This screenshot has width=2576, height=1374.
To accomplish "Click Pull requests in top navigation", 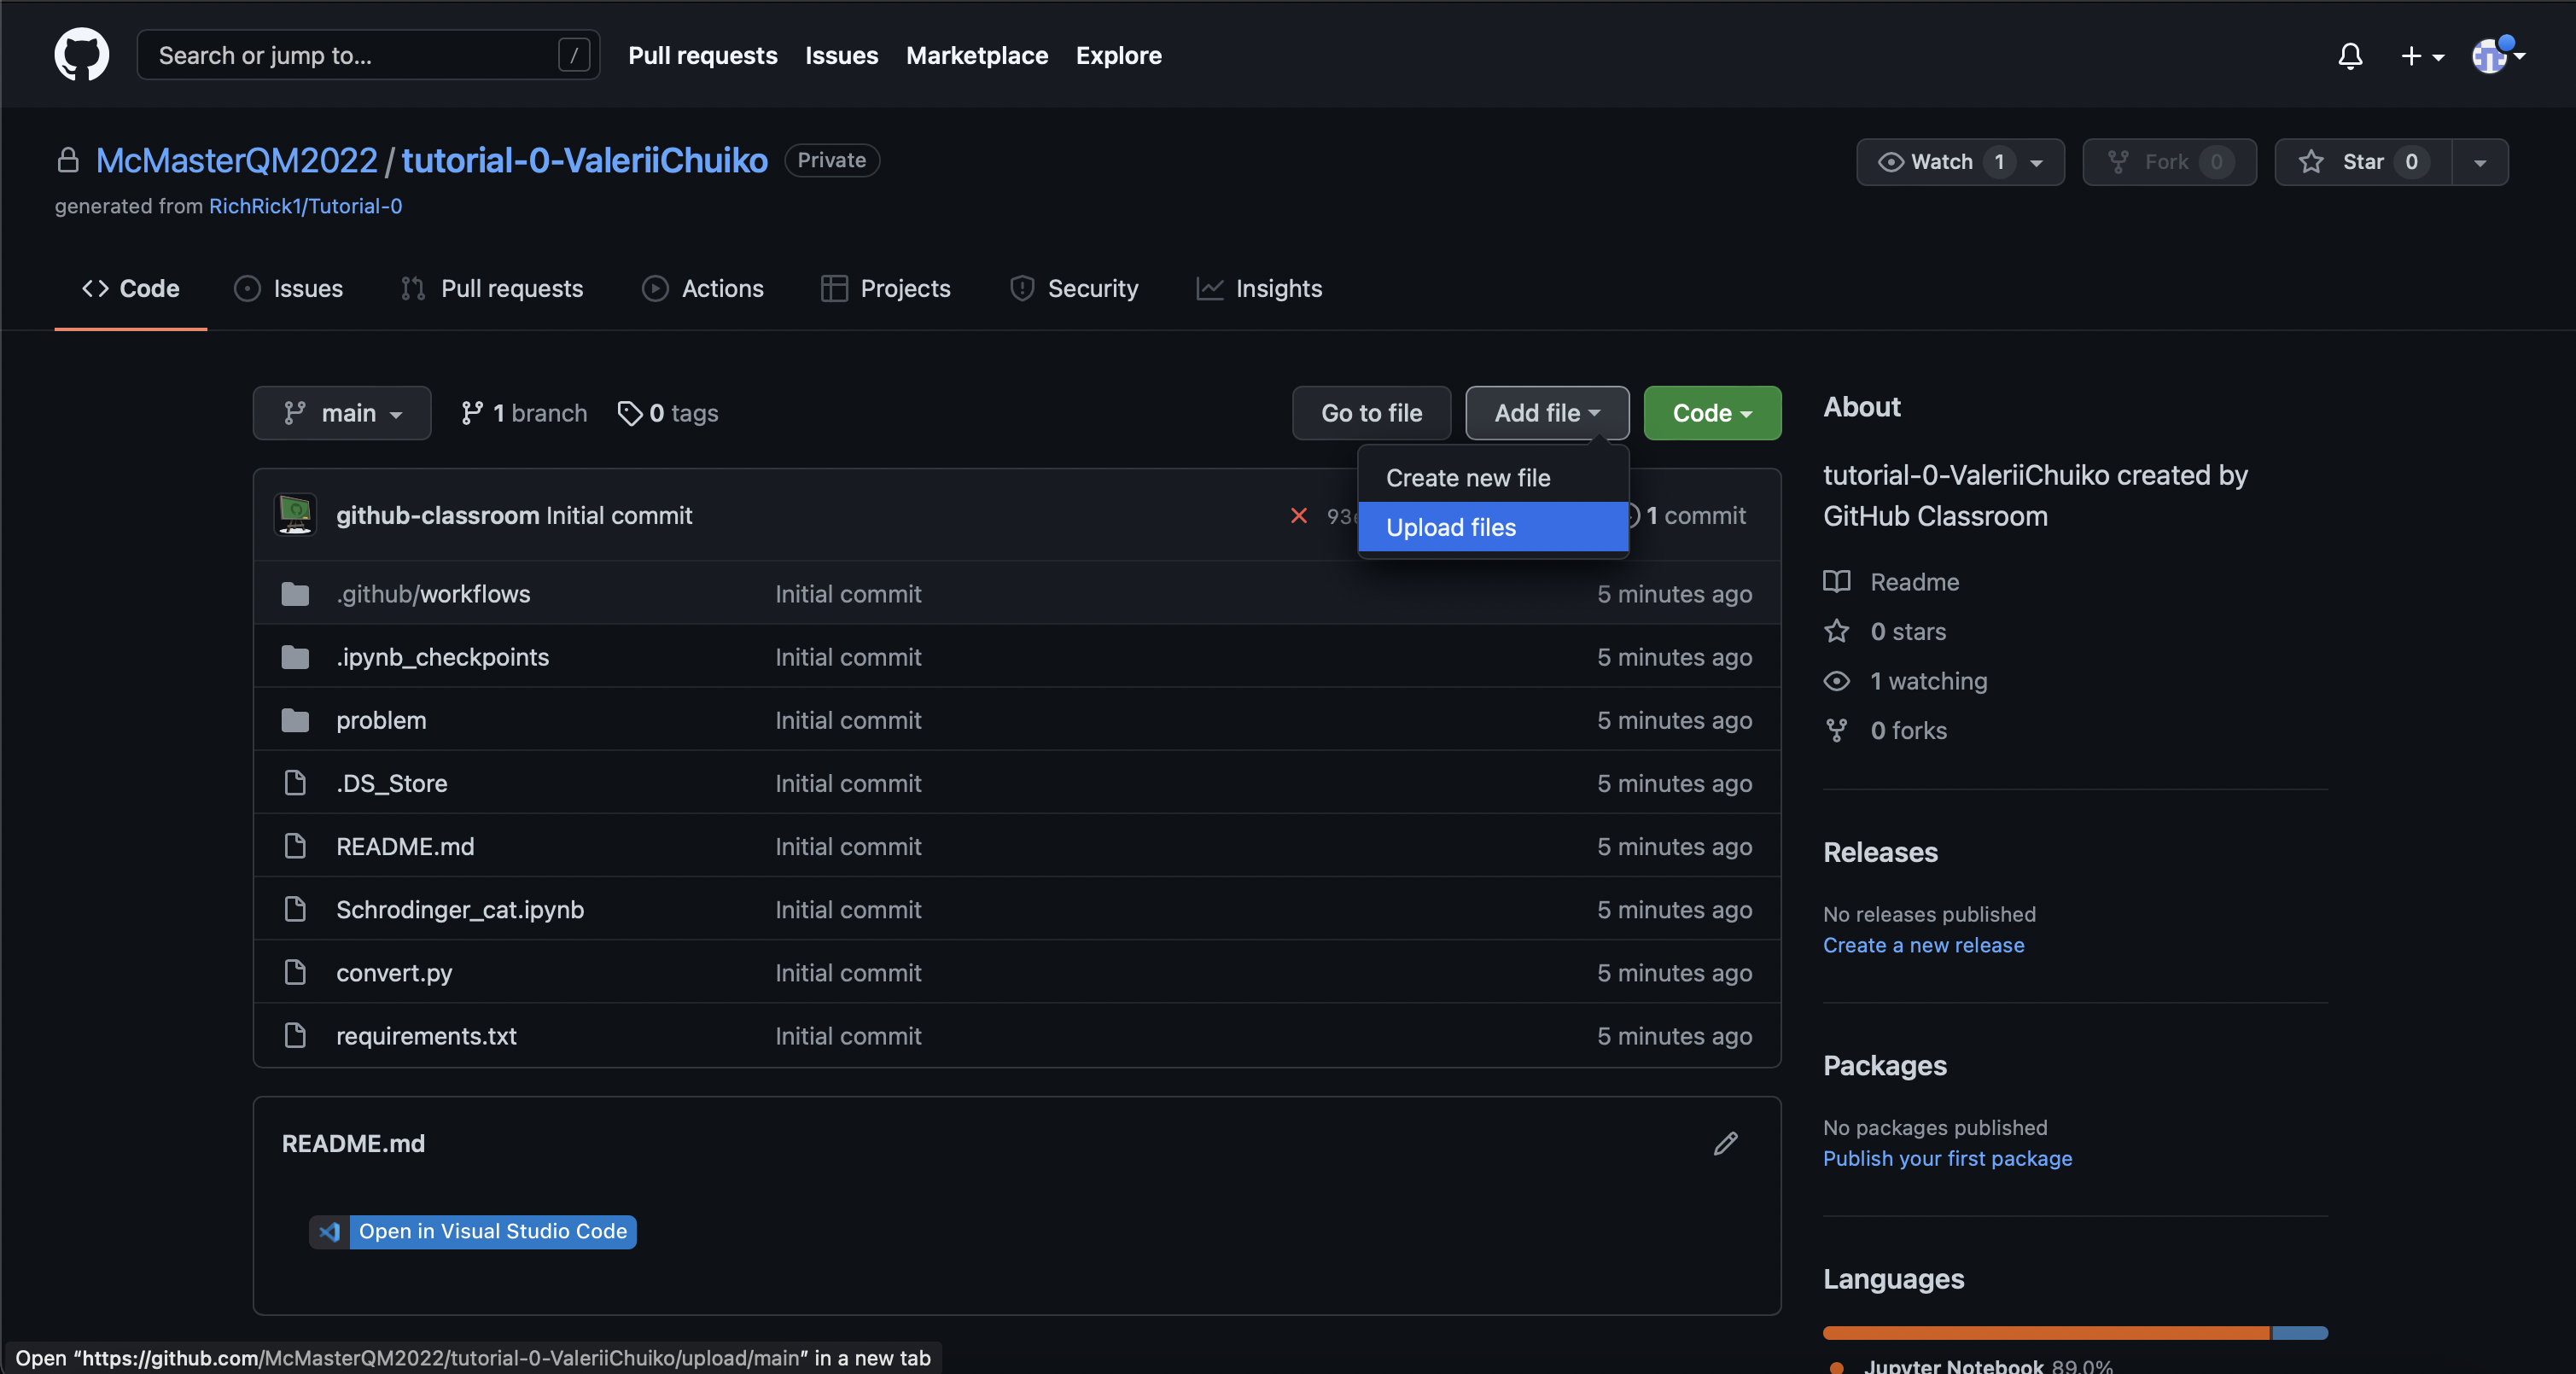I will pyautogui.click(x=703, y=55).
